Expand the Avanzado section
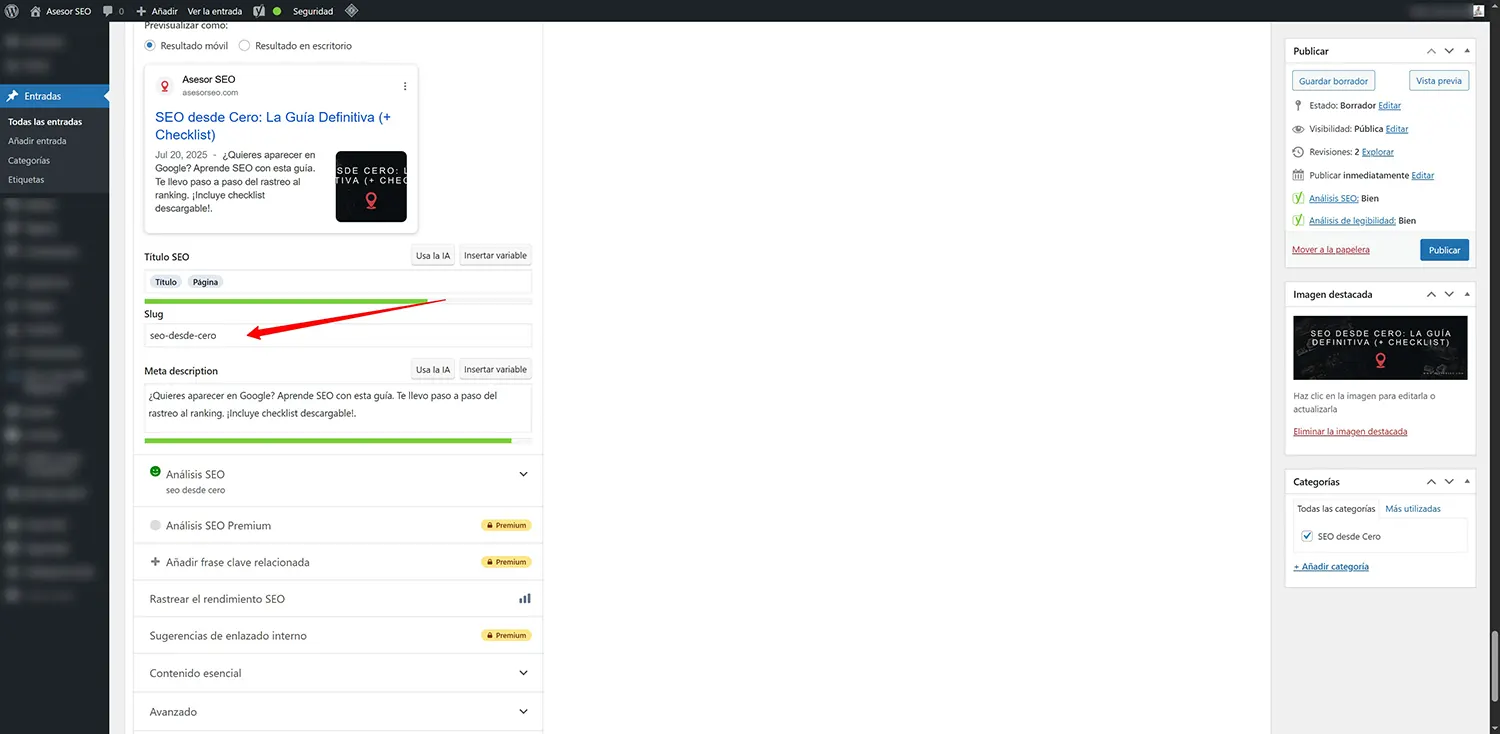 [x=523, y=712]
